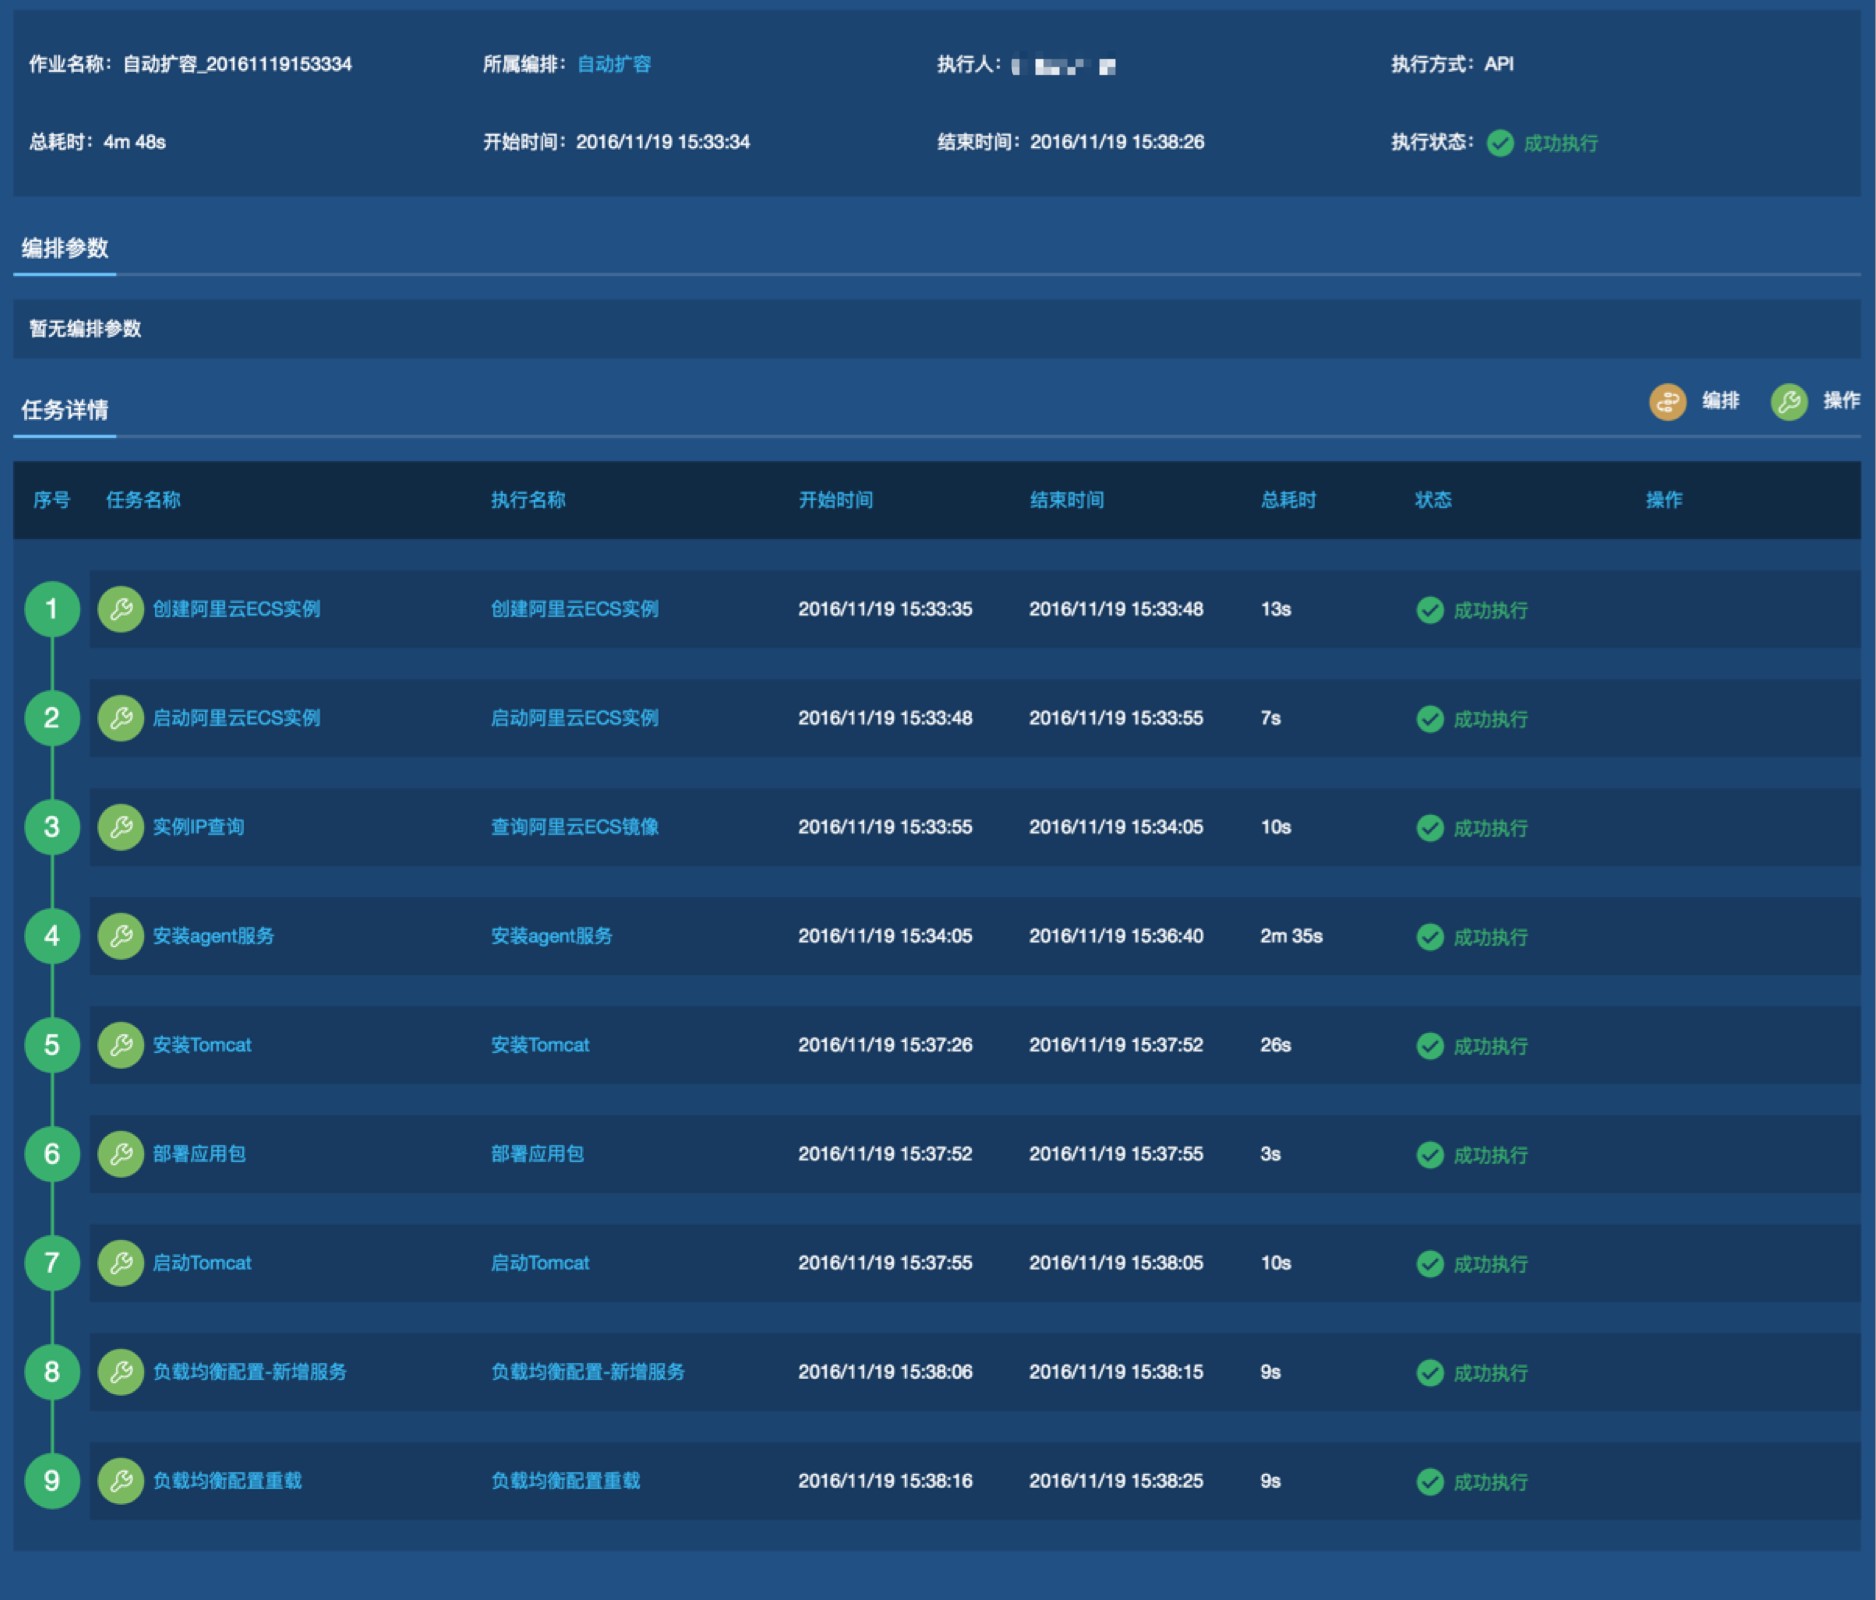
Task: Click total duration 4m 48s
Action: pos(134,142)
